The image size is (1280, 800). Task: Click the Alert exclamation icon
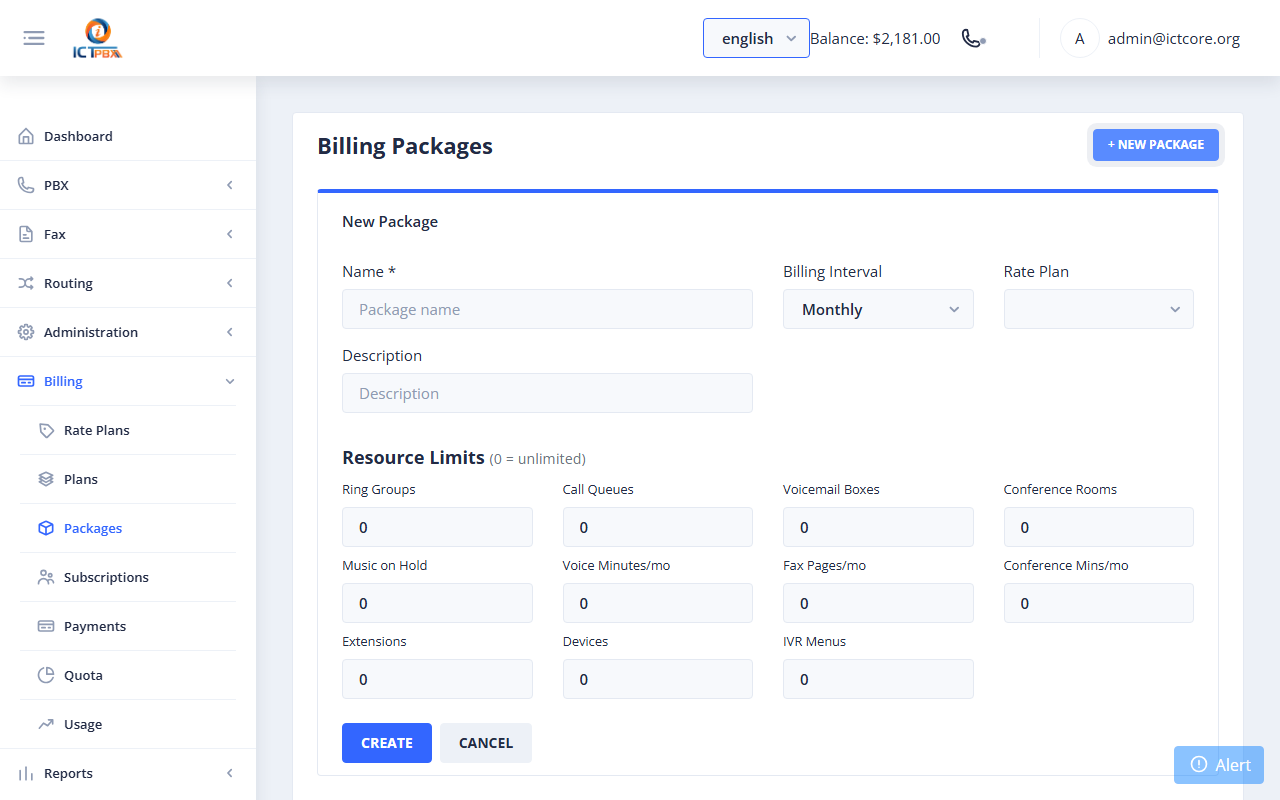pyautogui.click(x=1199, y=764)
